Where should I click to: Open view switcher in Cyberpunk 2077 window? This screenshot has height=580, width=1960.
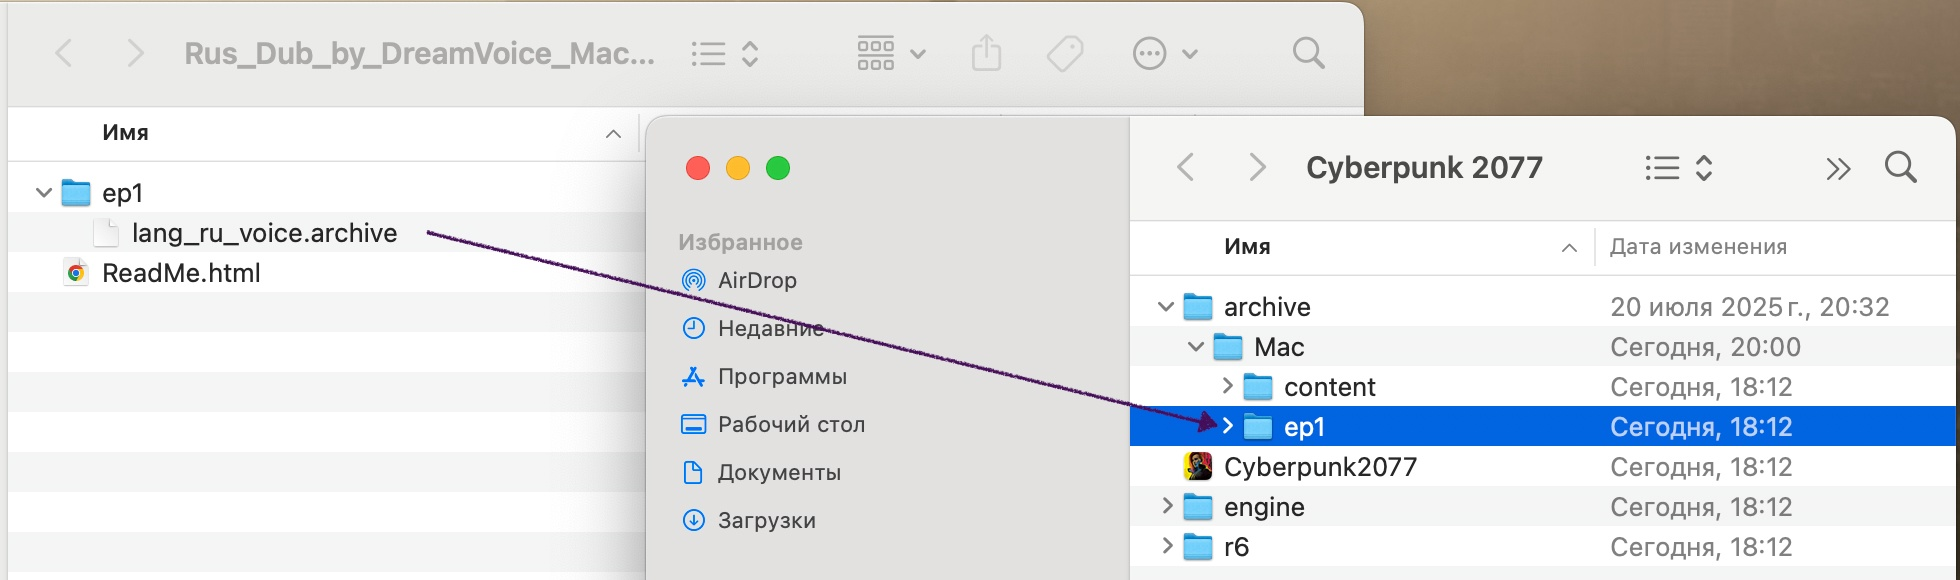pos(1680,167)
